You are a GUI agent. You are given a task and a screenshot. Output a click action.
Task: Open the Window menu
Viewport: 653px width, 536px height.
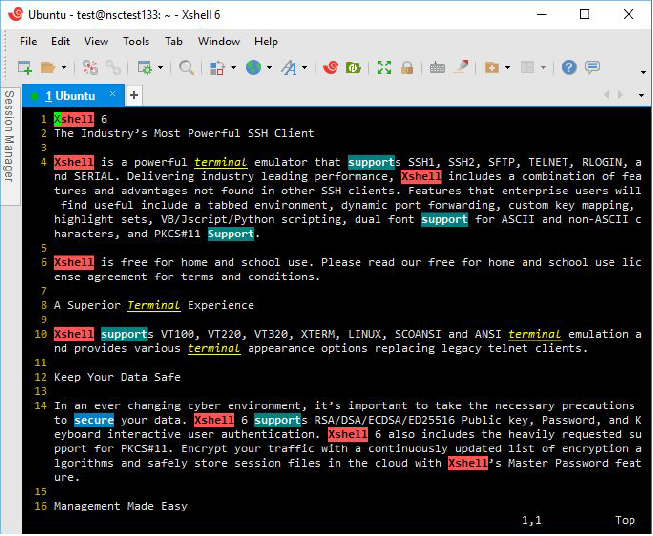219,41
